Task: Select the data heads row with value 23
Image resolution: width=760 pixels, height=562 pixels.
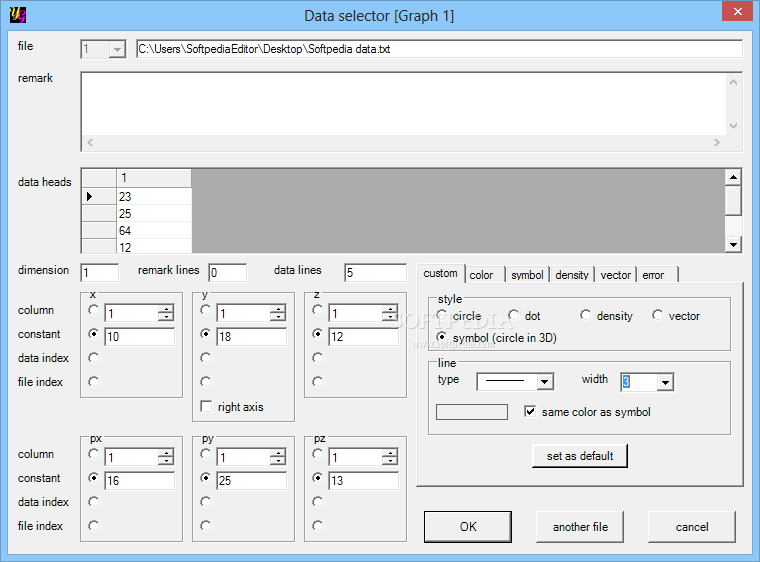Action: pyautogui.click(x=136, y=196)
